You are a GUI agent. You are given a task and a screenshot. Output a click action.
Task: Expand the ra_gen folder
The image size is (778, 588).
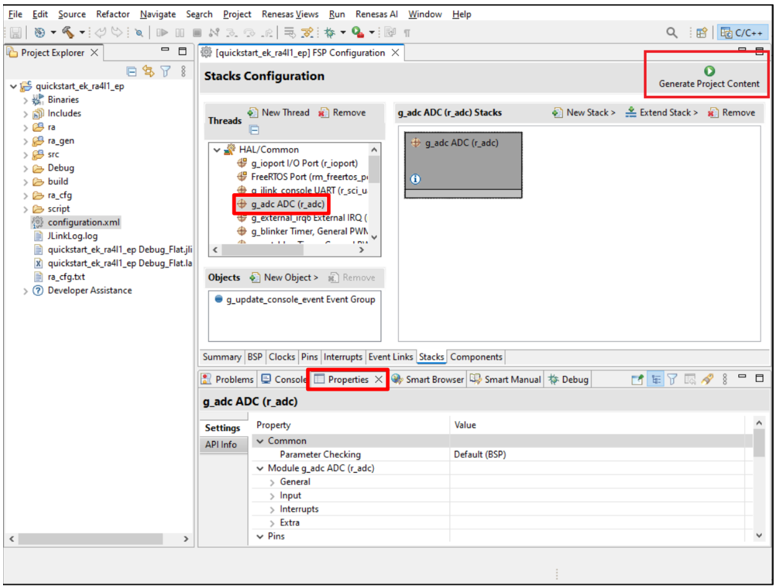26,141
